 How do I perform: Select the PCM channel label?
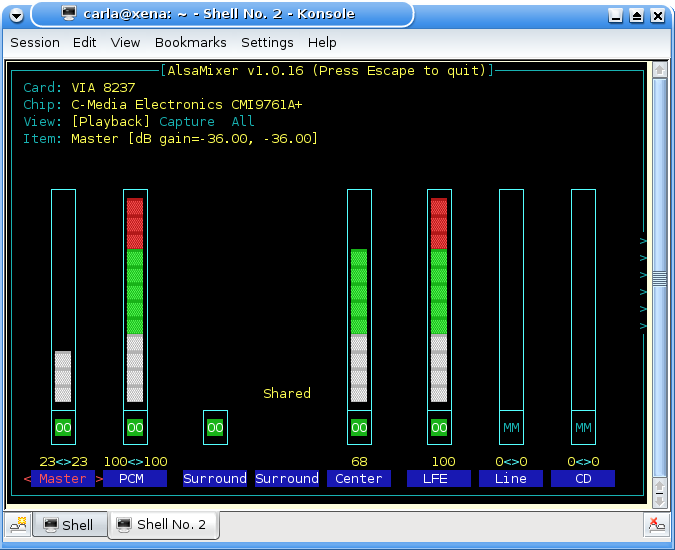(135, 479)
